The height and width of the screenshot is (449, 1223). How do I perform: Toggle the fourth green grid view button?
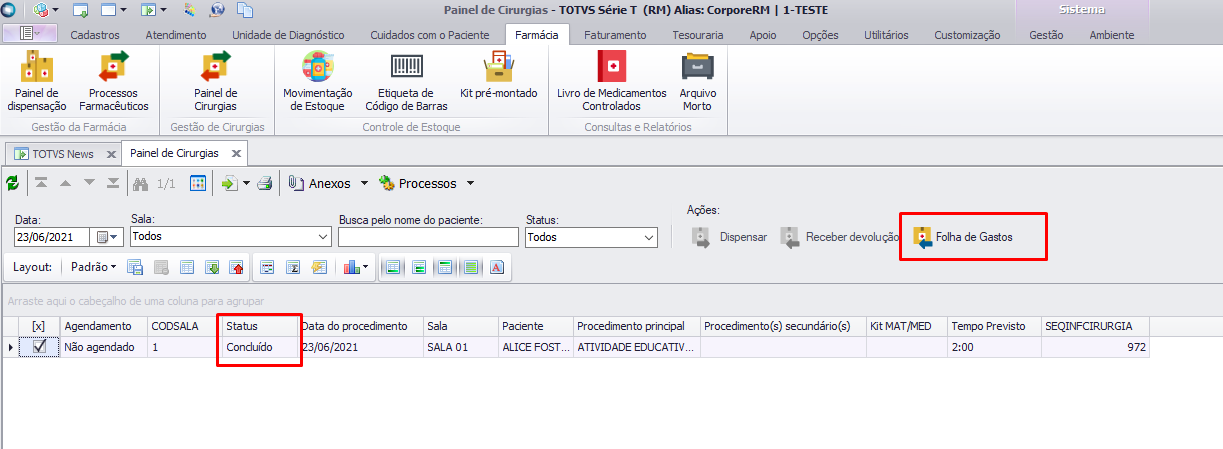(470, 267)
